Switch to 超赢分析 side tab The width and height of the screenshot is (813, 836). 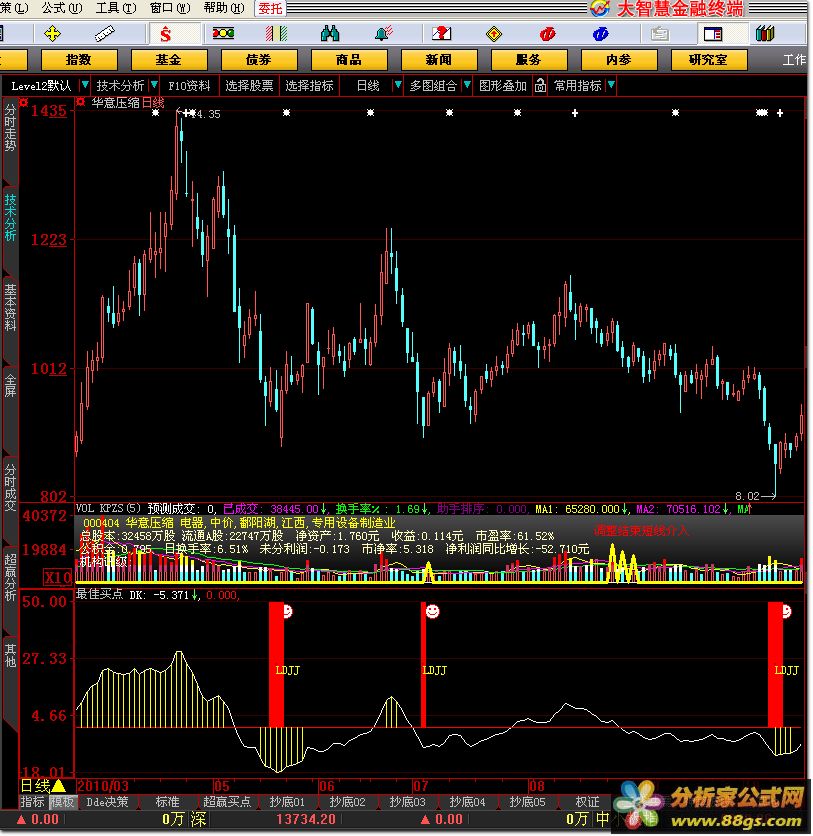pos(10,577)
